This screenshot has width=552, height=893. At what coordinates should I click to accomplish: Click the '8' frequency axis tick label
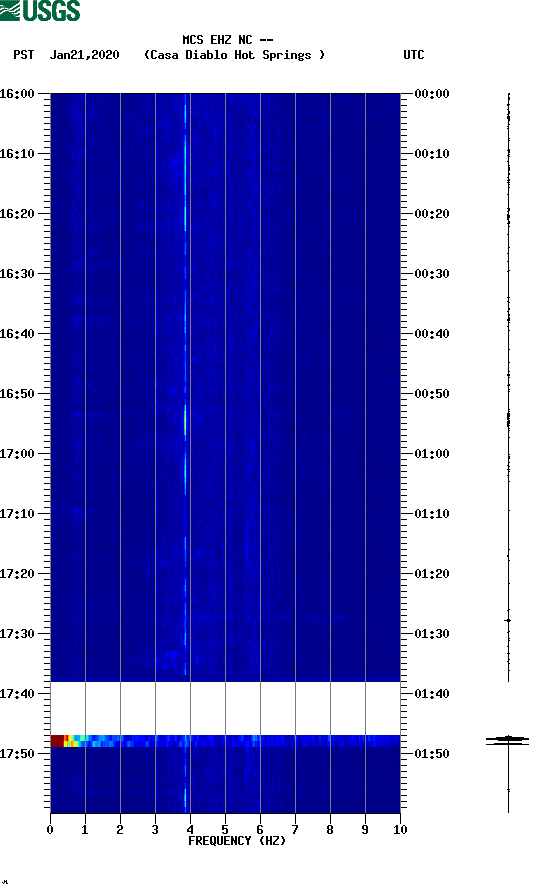coord(330,830)
